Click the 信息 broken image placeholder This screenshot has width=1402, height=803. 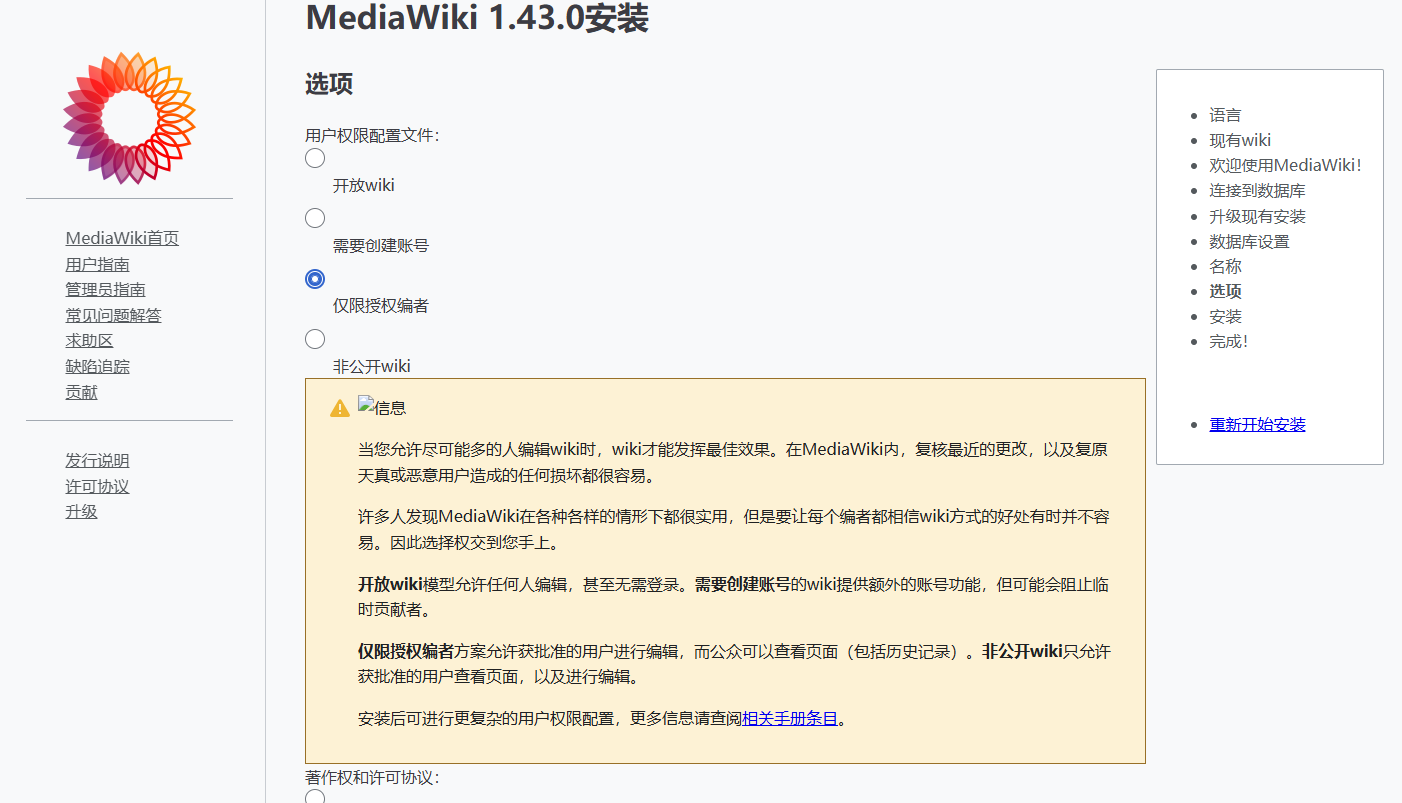coord(382,408)
